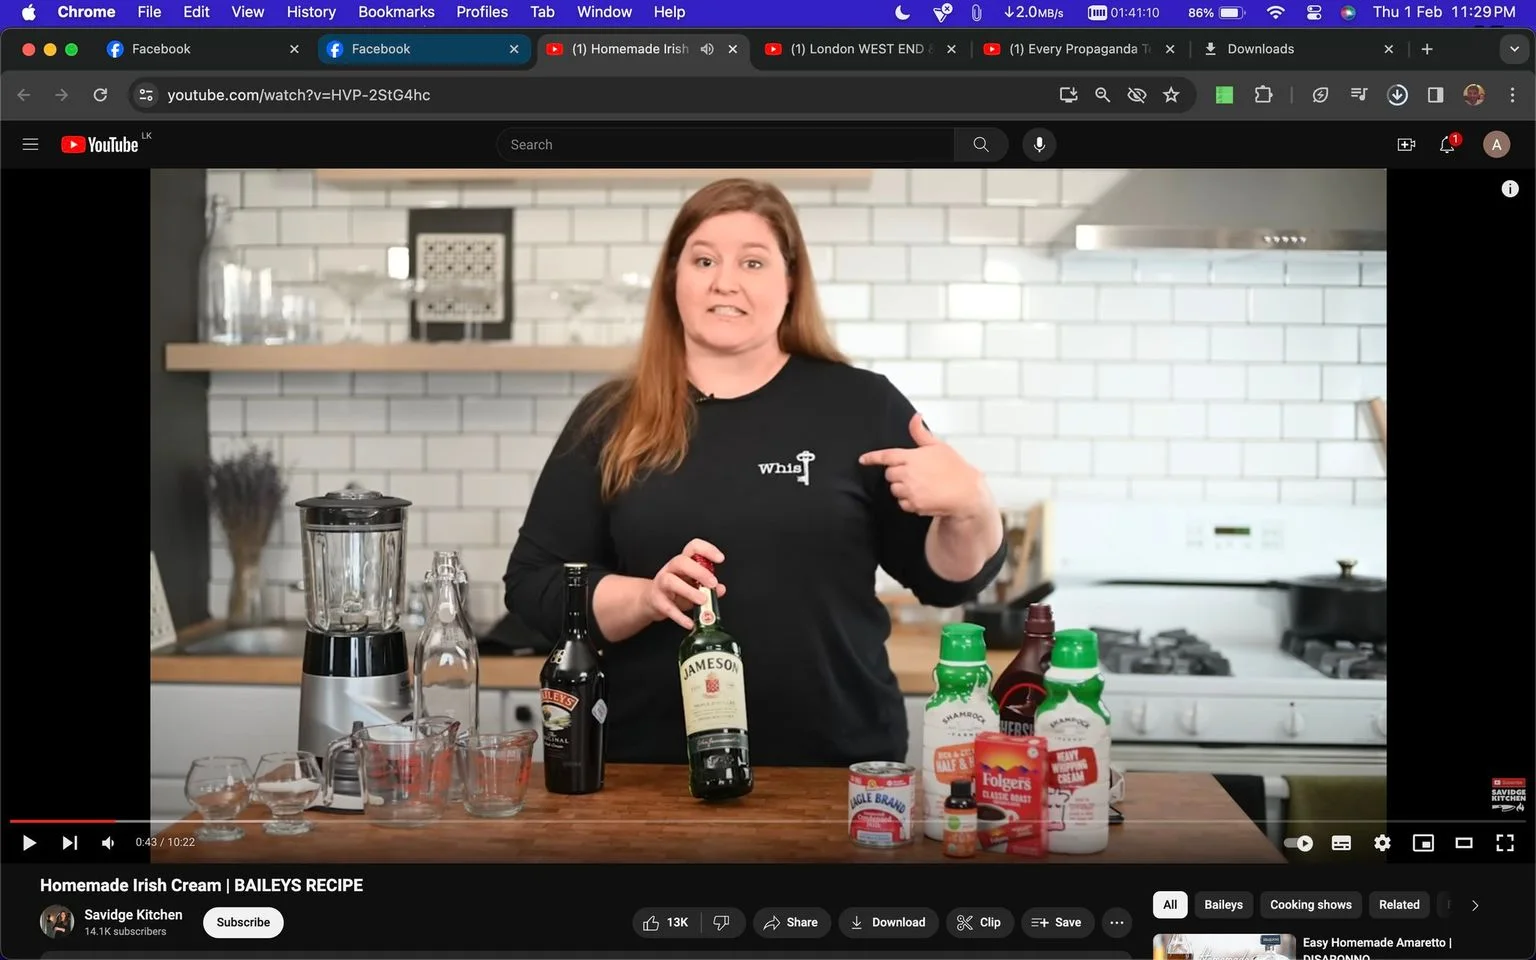Skip to next video
The width and height of the screenshot is (1536, 960).
click(69, 843)
